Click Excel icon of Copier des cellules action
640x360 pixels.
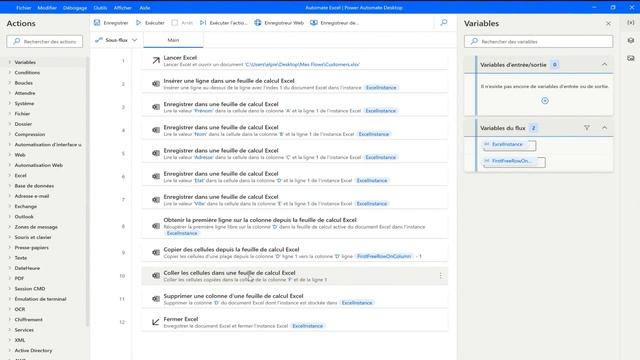[x=156, y=252]
